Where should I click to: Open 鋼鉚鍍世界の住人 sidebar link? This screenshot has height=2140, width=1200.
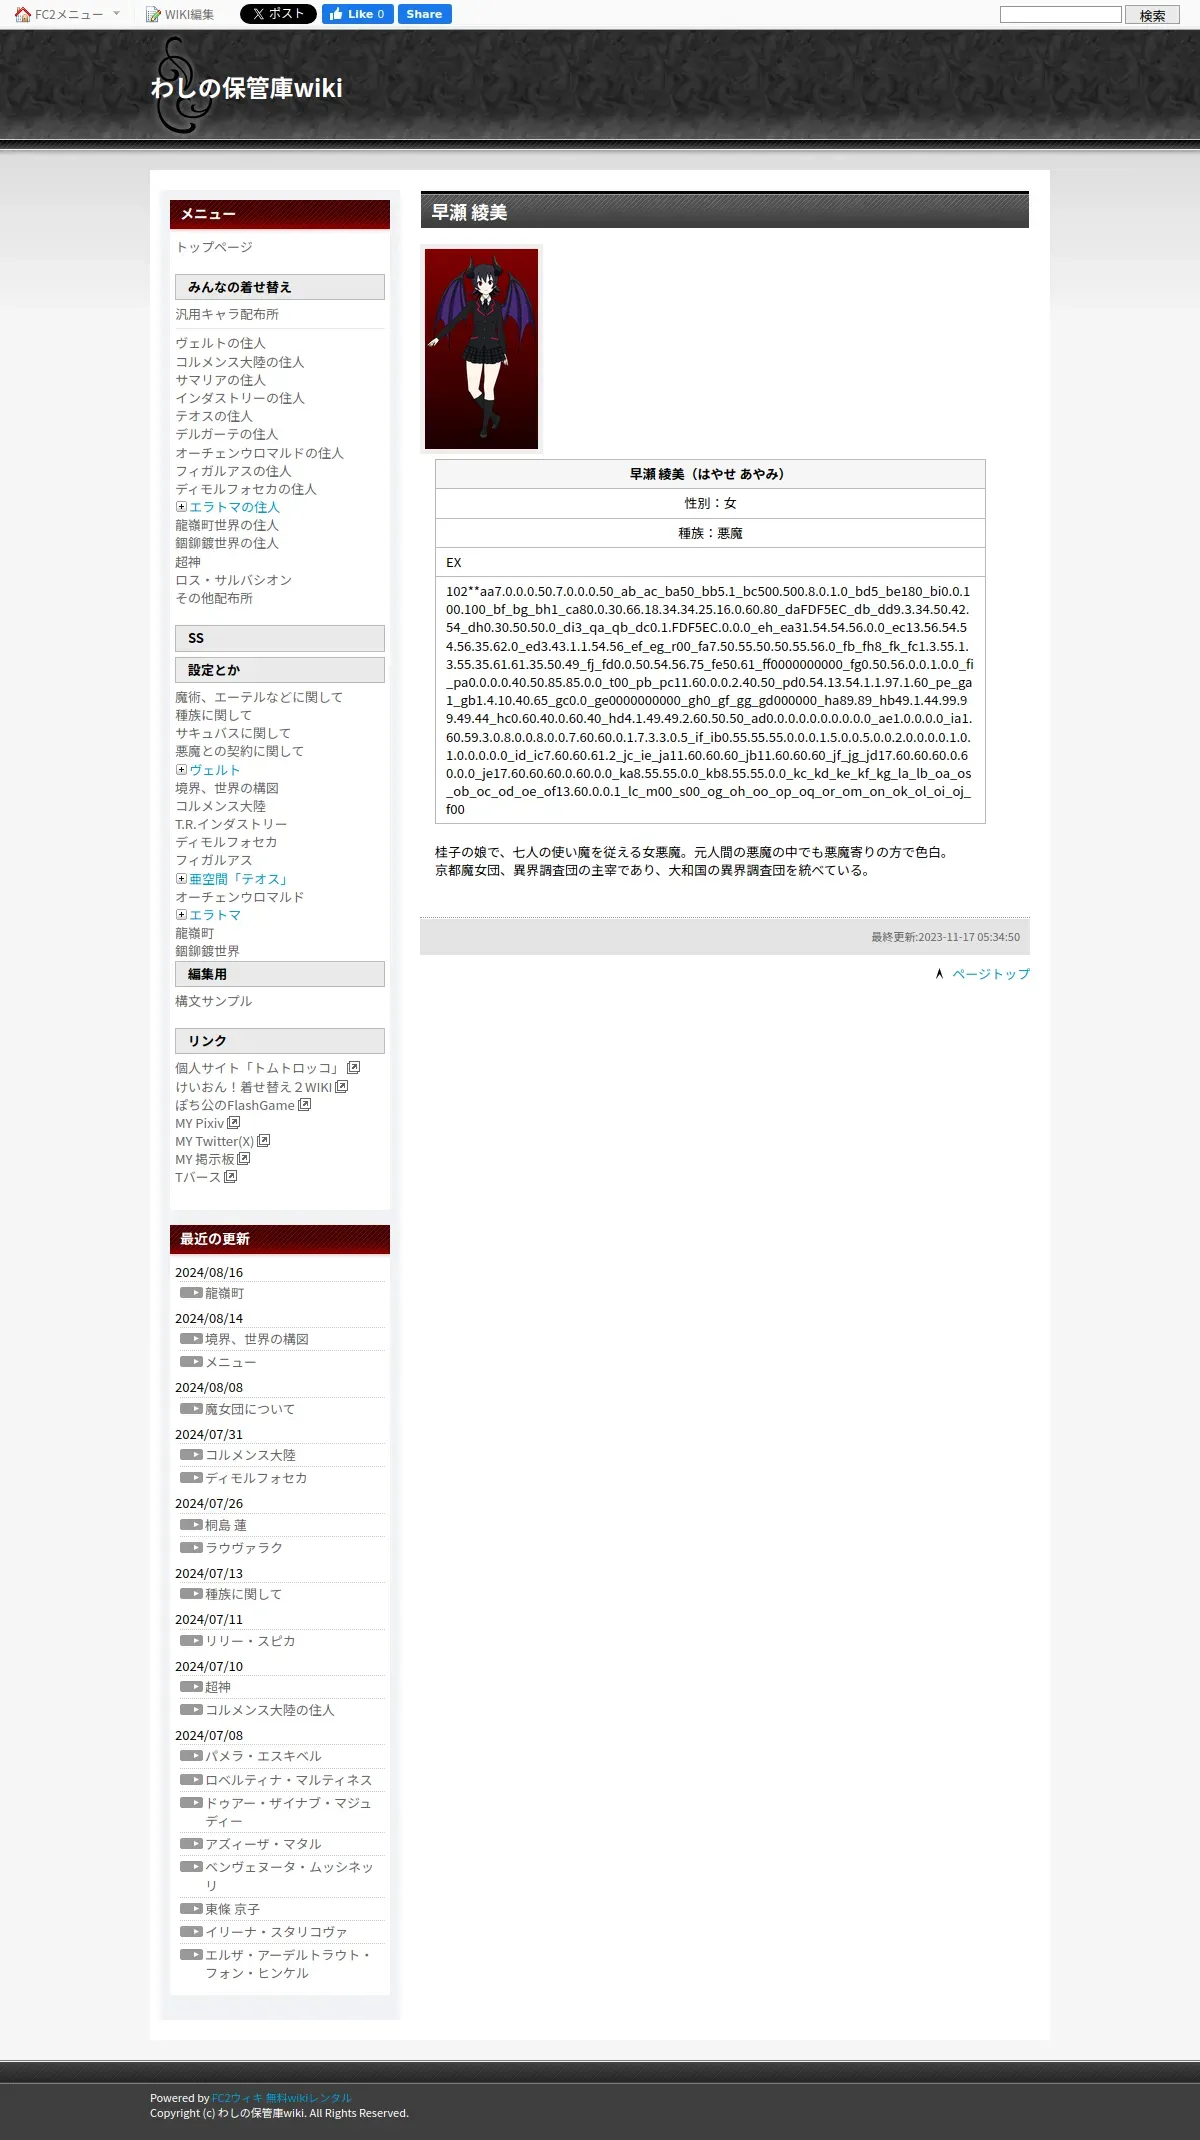[227, 543]
